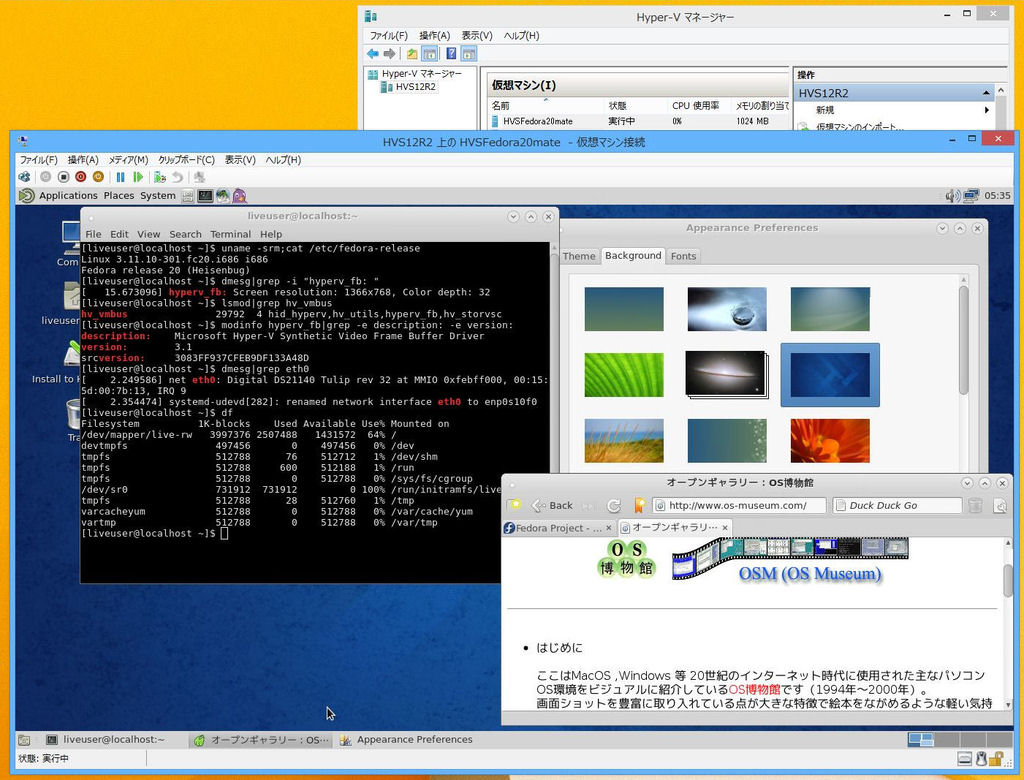Expand the 新規 submenu arrow in actions pane

click(x=987, y=110)
